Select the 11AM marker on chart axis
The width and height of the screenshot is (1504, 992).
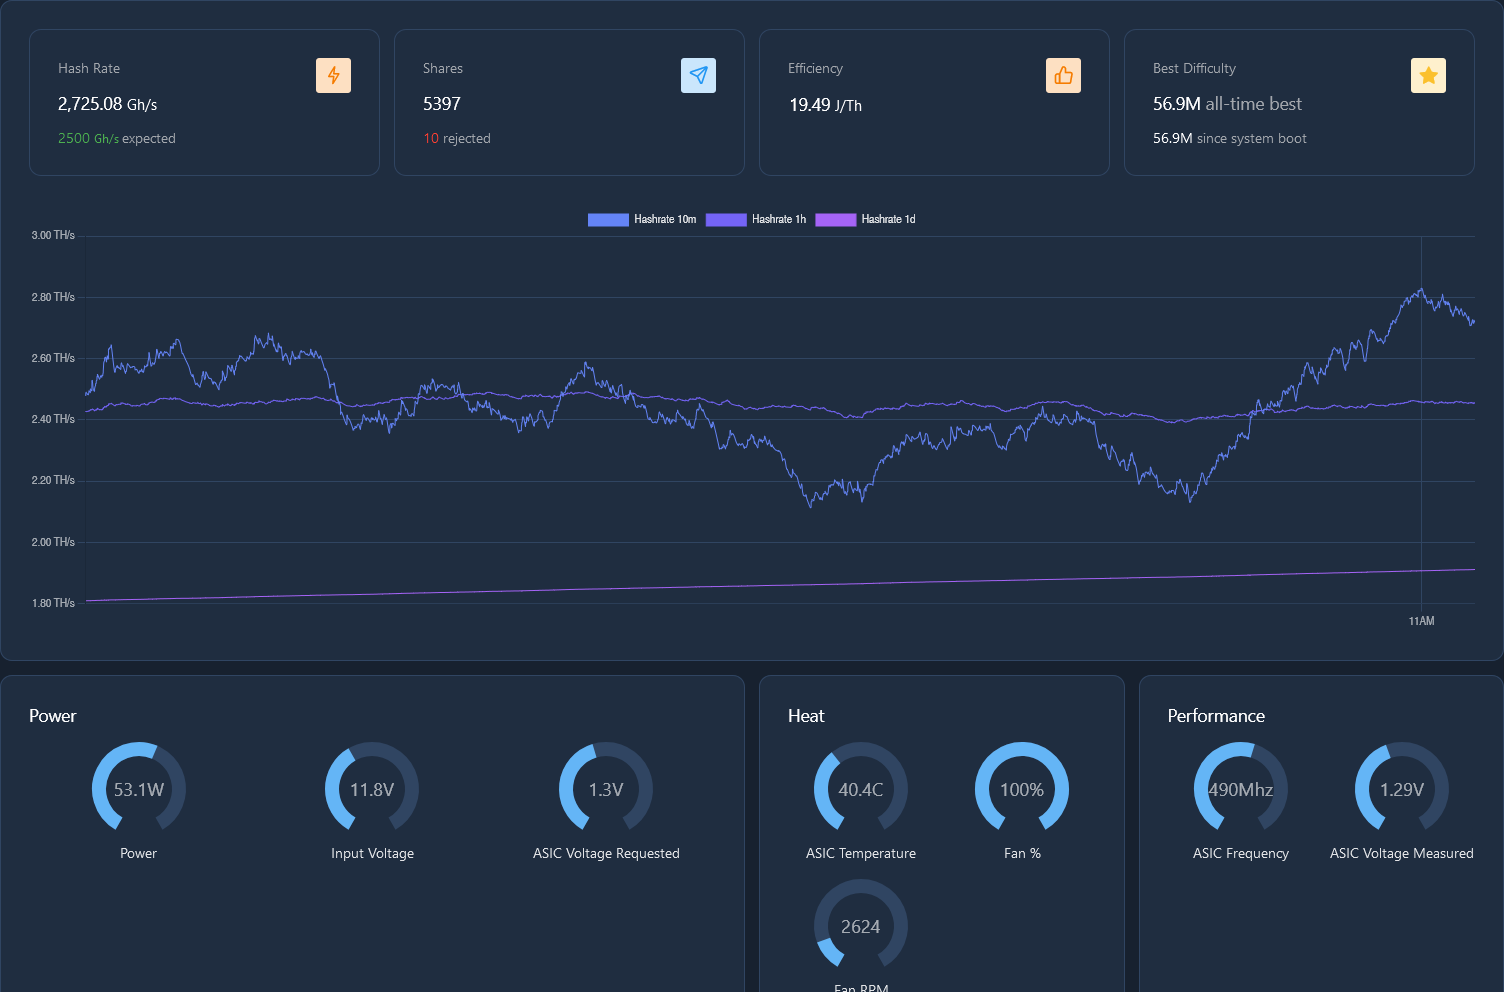[1421, 621]
